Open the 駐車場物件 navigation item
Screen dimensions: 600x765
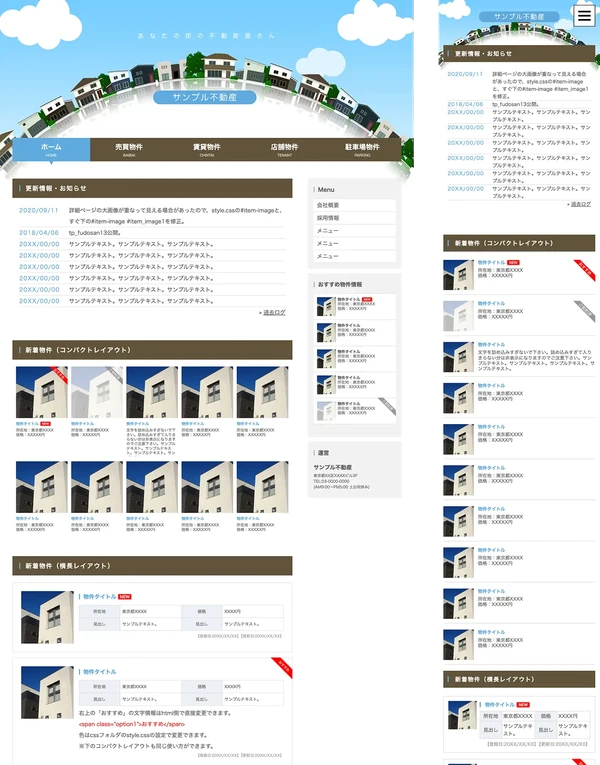[362, 149]
